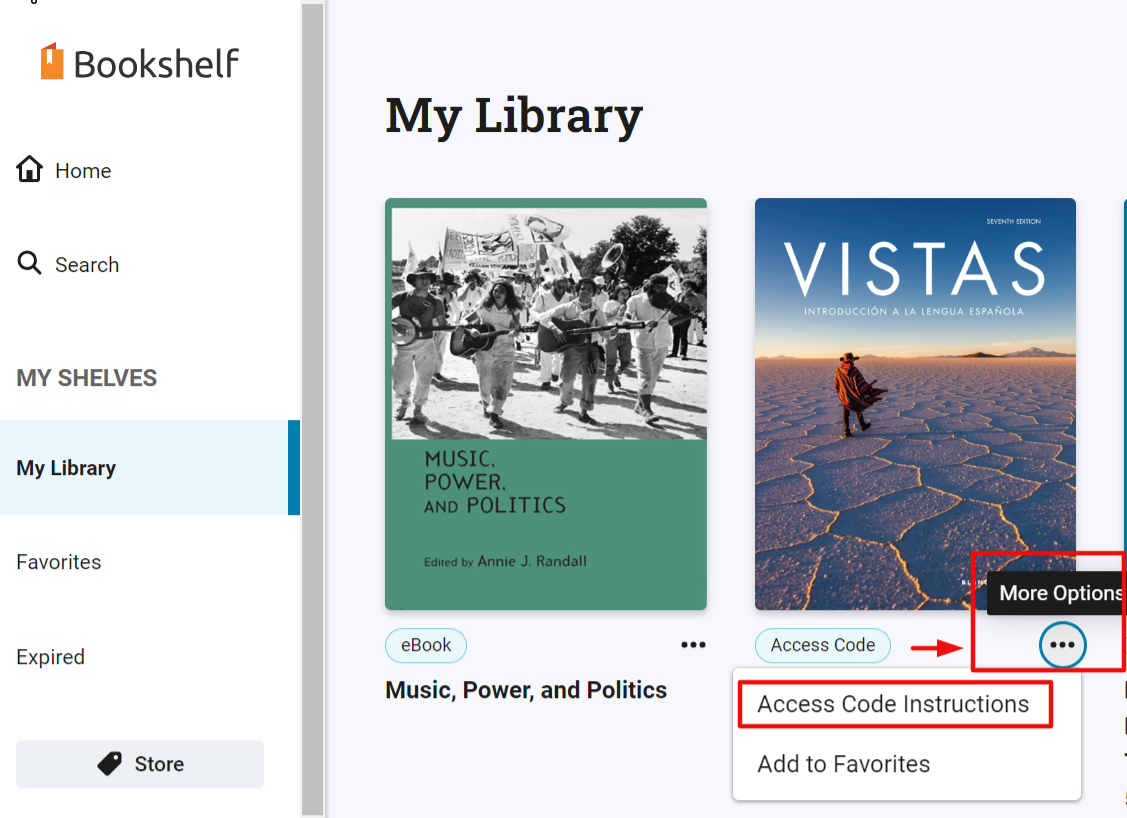Select the Access Code badge under Vistas

(822, 645)
